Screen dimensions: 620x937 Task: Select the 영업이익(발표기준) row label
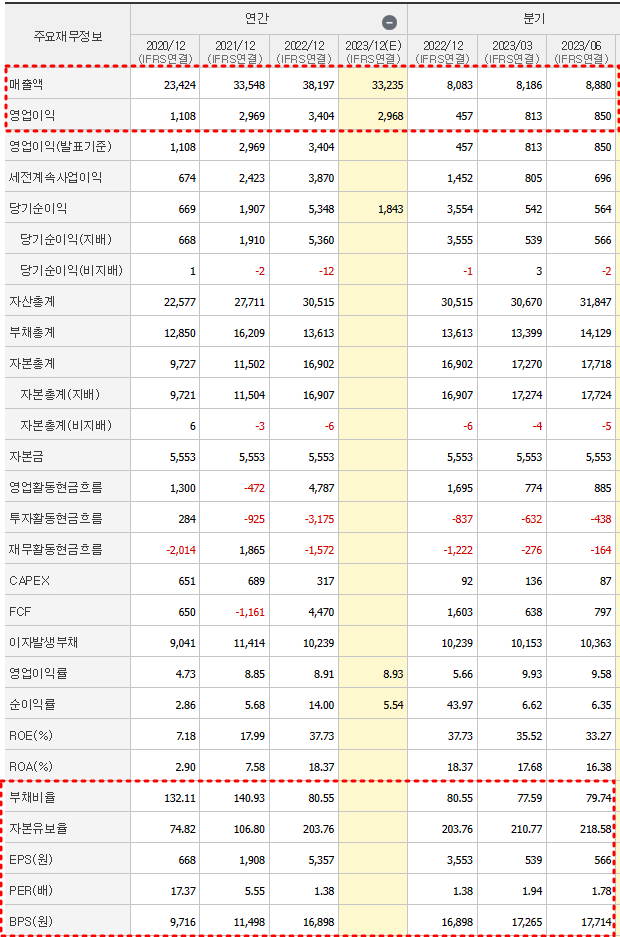pos(60,146)
